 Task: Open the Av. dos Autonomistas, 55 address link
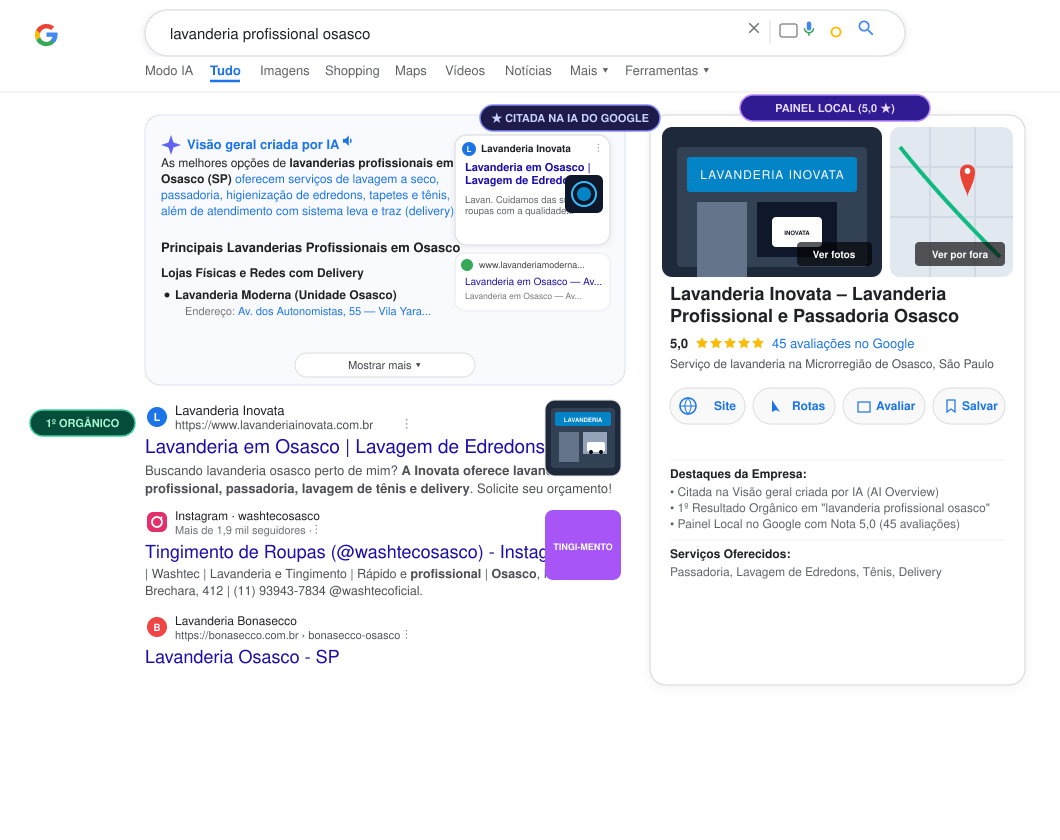click(334, 312)
